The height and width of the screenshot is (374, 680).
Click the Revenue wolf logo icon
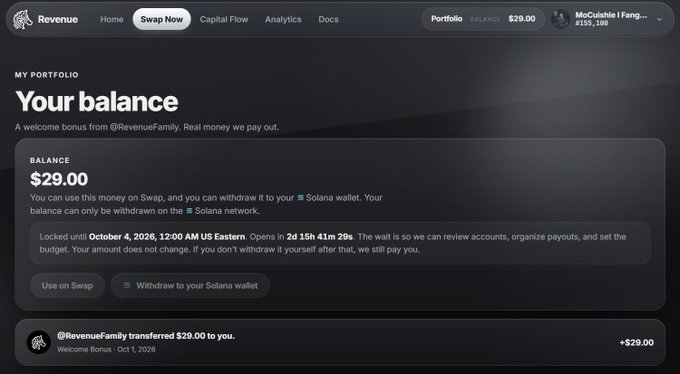click(23, 20)
